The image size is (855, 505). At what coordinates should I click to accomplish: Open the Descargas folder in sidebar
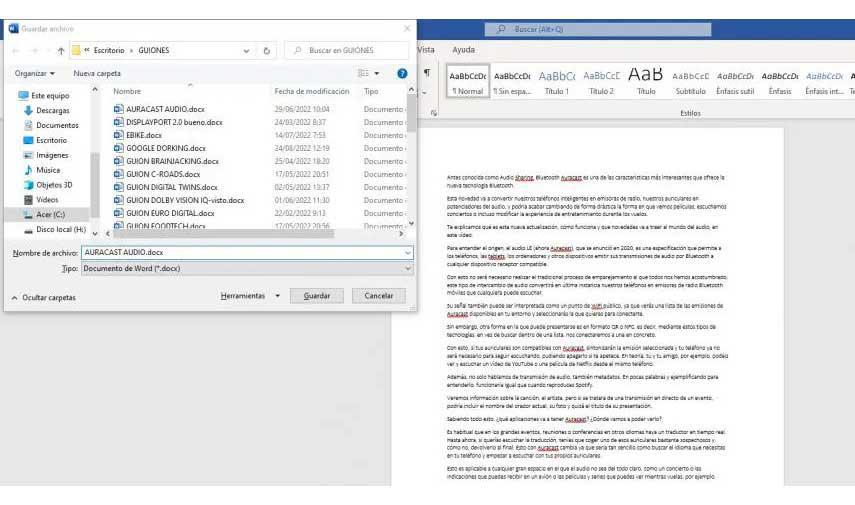click(x=47, y=110)
